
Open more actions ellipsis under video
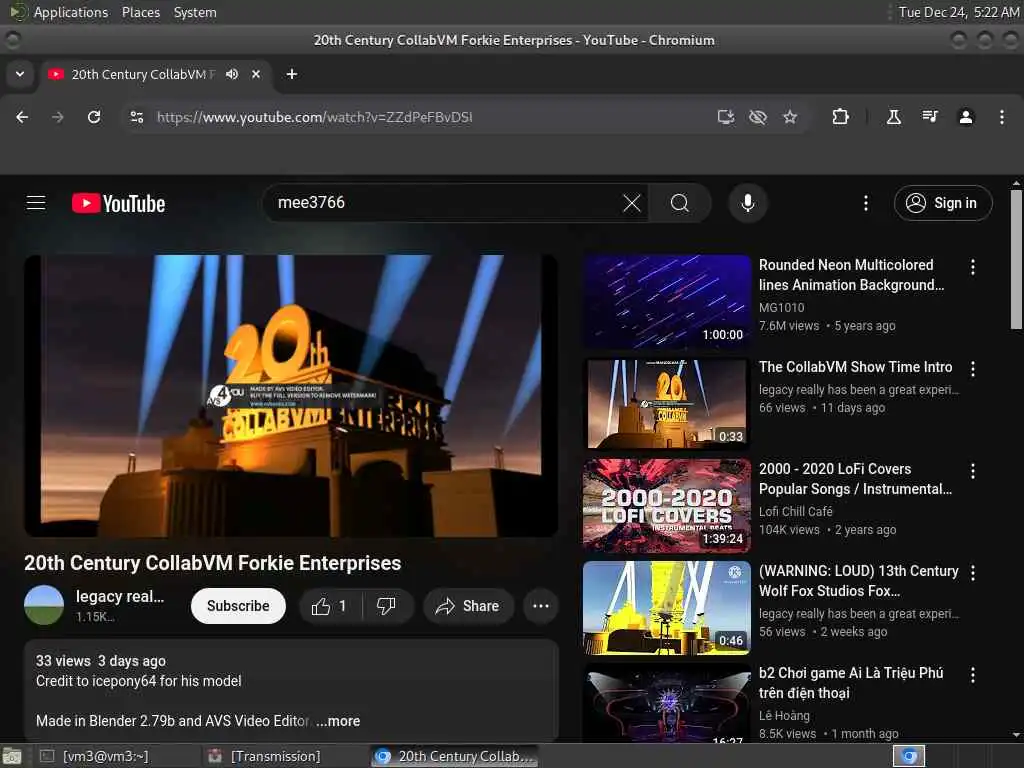tap(541, 606)
